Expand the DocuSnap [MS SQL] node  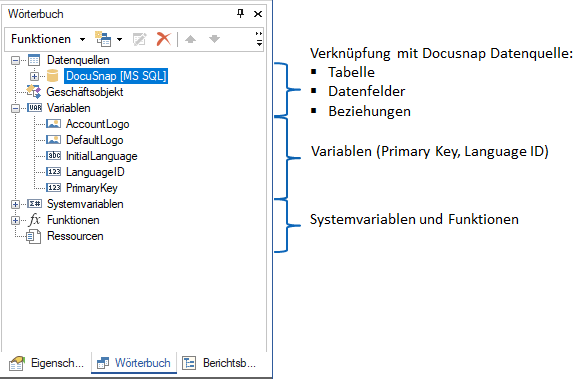(34, 76)
